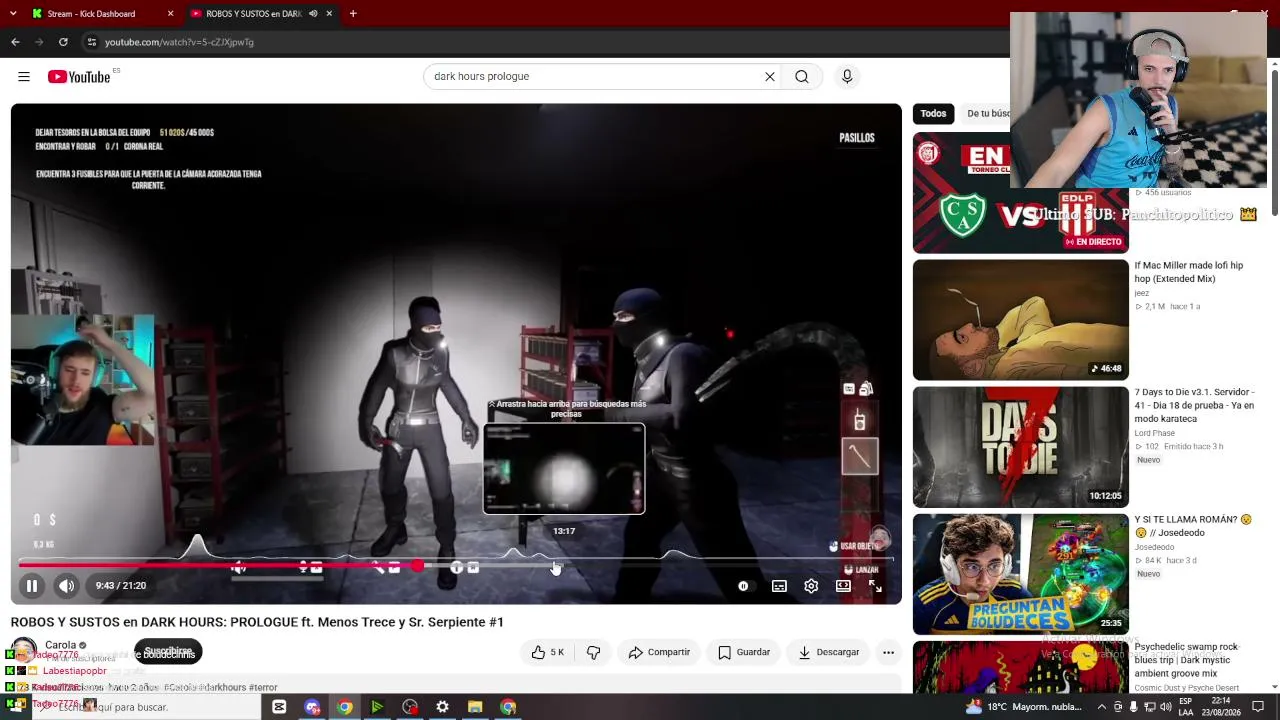Expand the tab search dropdown arrow

point(13,14)
